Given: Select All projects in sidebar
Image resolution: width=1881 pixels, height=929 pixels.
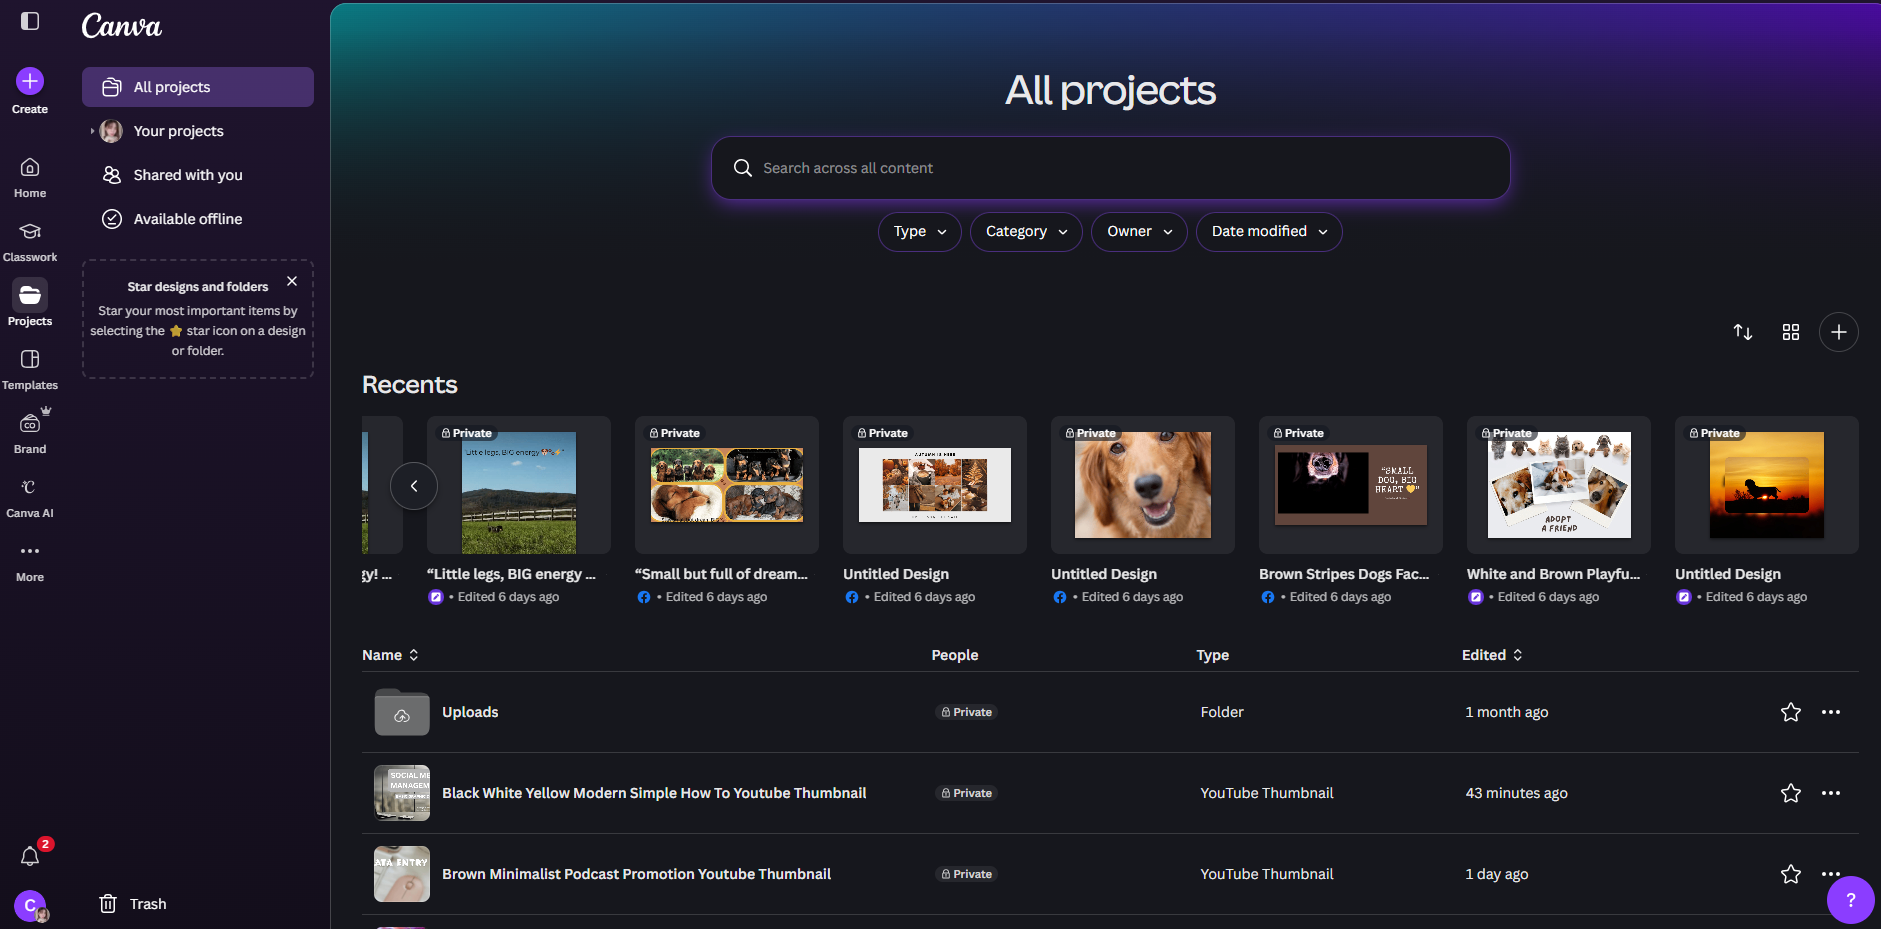Looking at the screenshot, I should 198,87.
